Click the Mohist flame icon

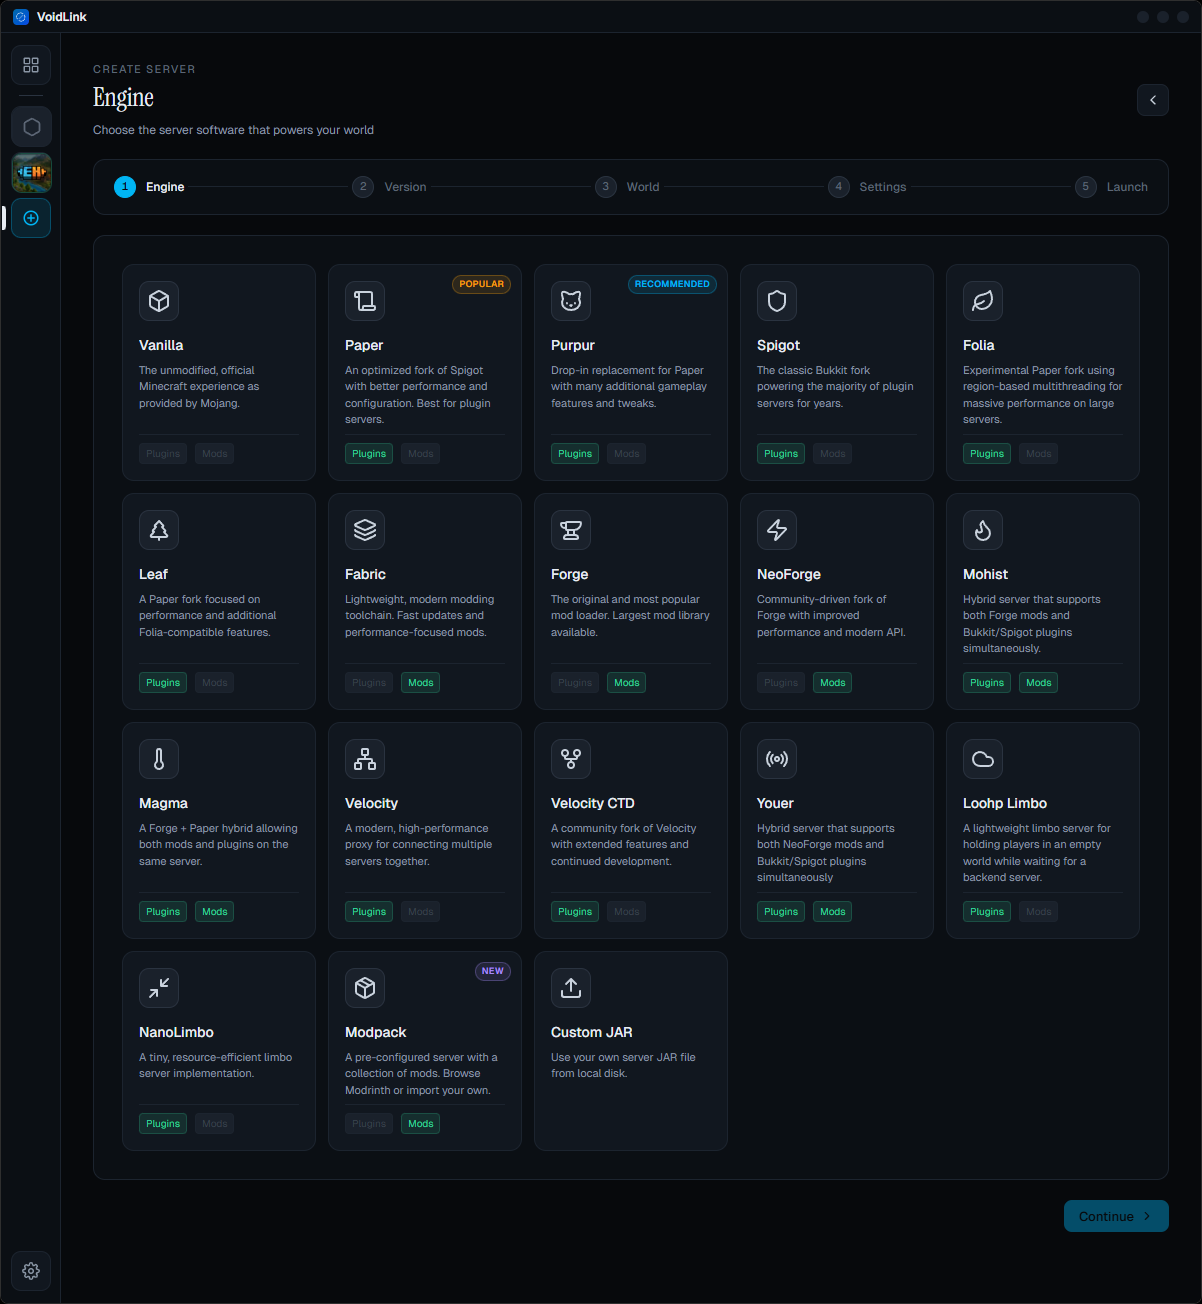pyautogui.click(x=983, y=530)
